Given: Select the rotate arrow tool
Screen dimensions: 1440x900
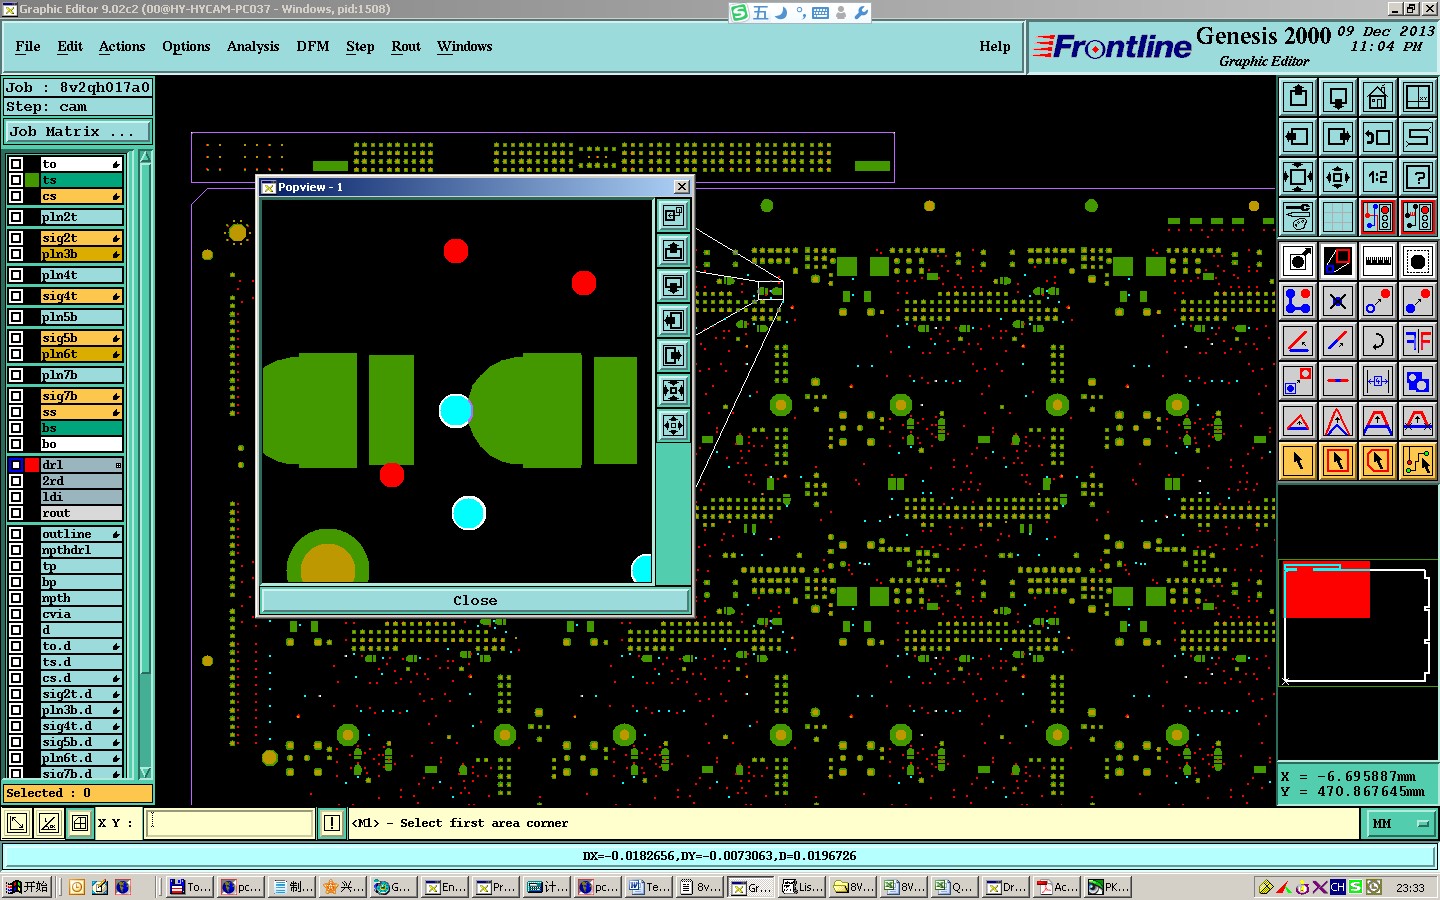Looking at the screenshot, I should pyautogui.click(x=1378, y=341).
